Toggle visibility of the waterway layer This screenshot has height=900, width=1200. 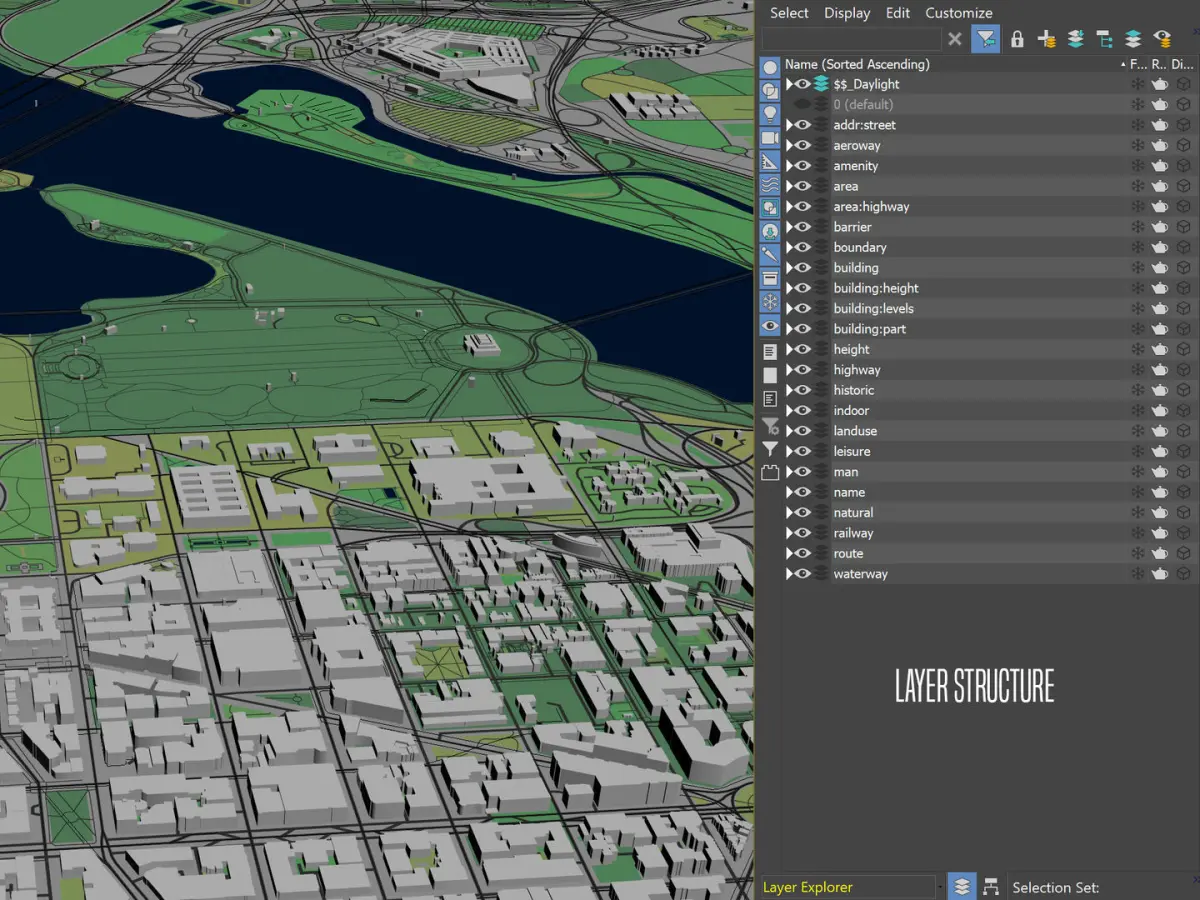803,574
